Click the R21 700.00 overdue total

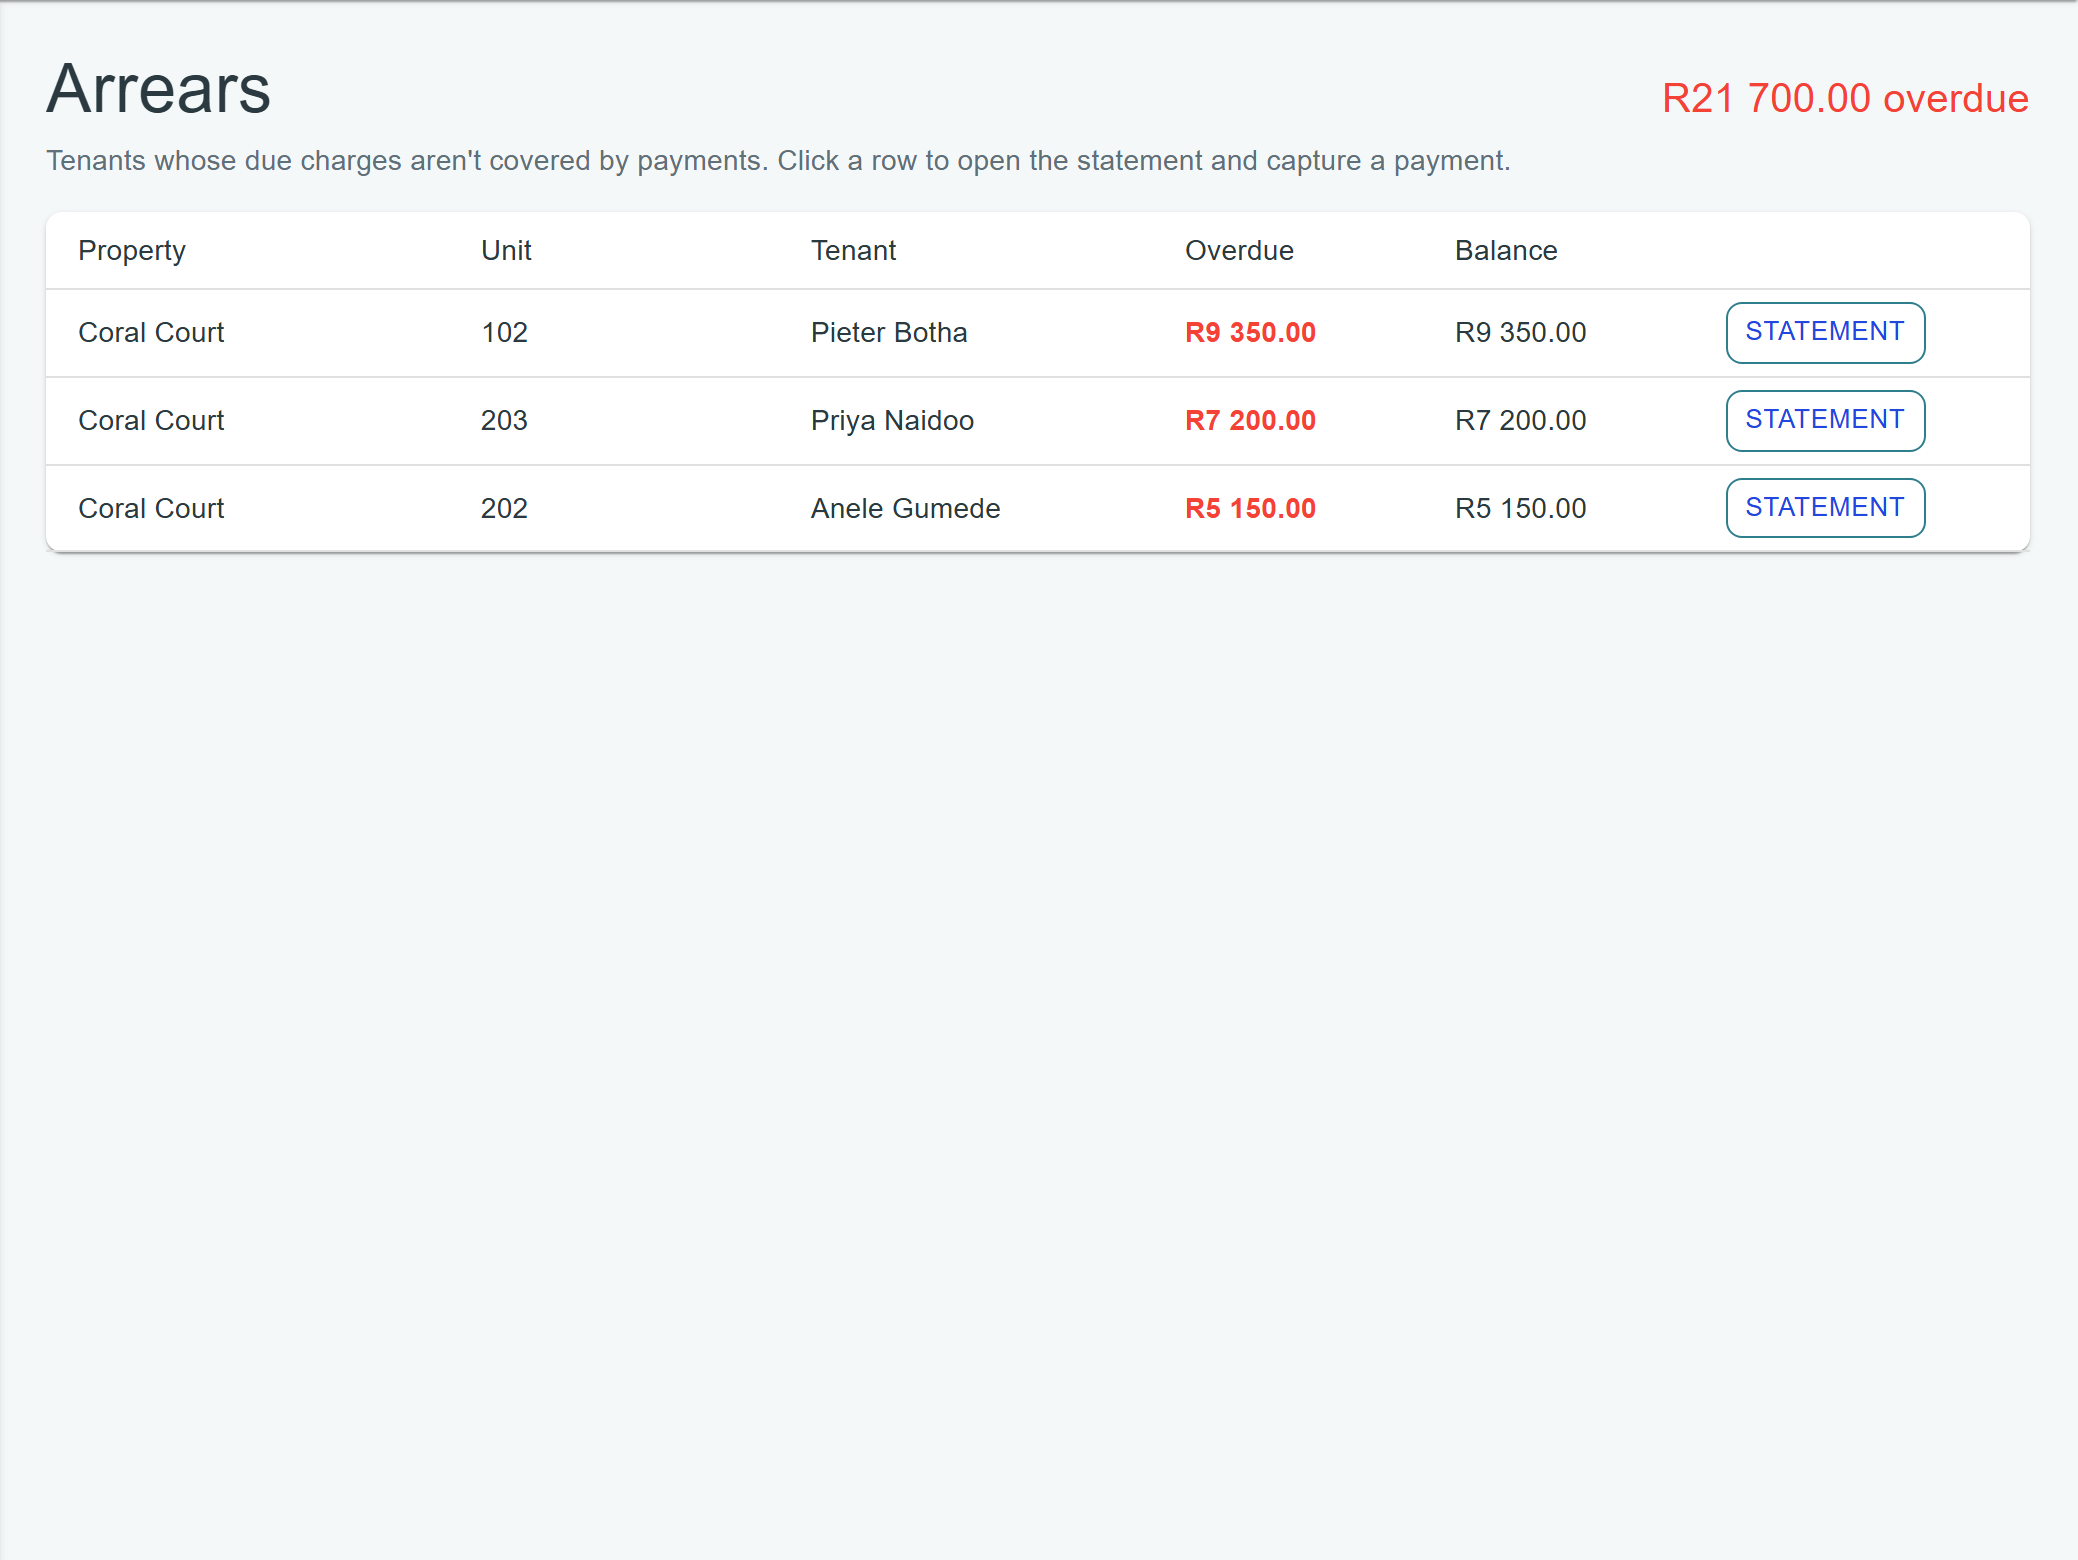(1845, 98)
